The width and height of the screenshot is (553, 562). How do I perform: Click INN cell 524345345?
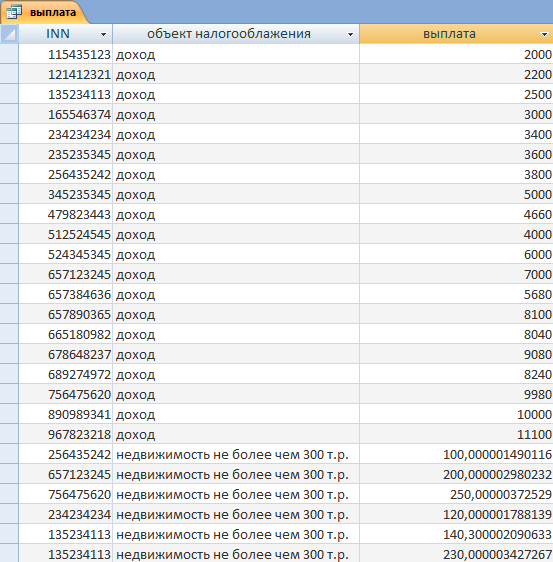coord(66,254)
